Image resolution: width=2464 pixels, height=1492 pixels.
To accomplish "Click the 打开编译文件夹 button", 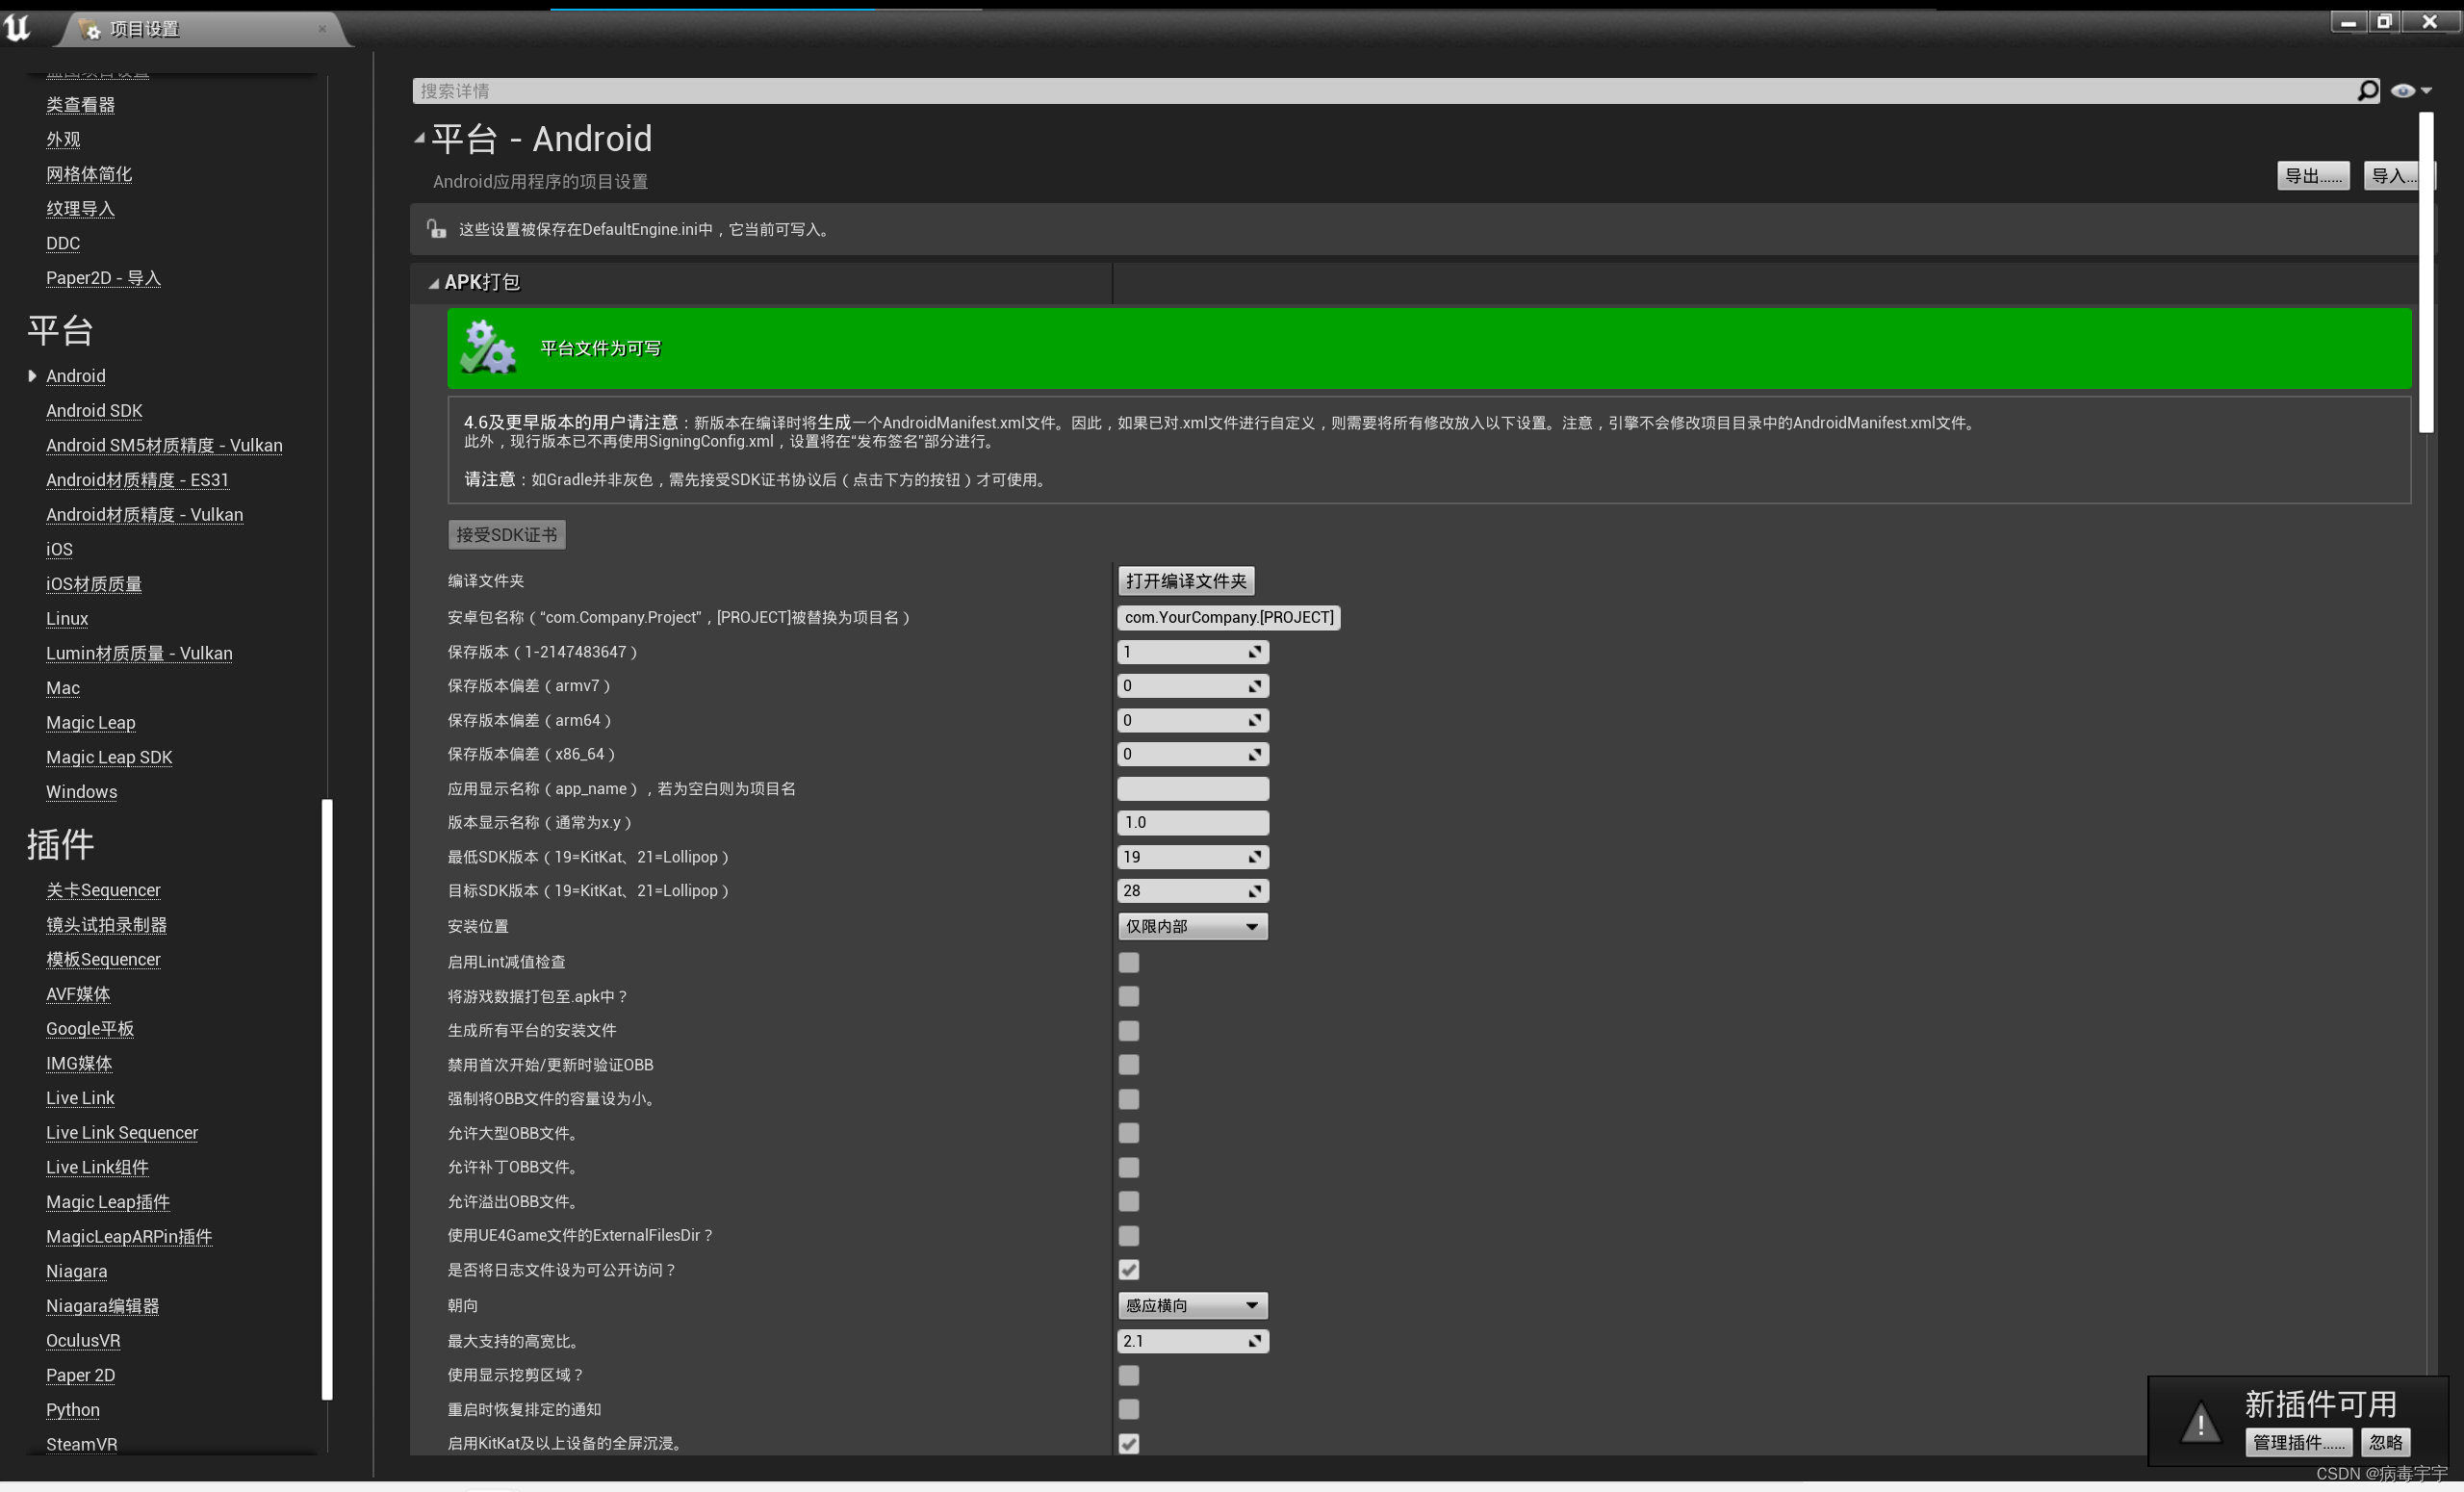I will (1186, 581).
